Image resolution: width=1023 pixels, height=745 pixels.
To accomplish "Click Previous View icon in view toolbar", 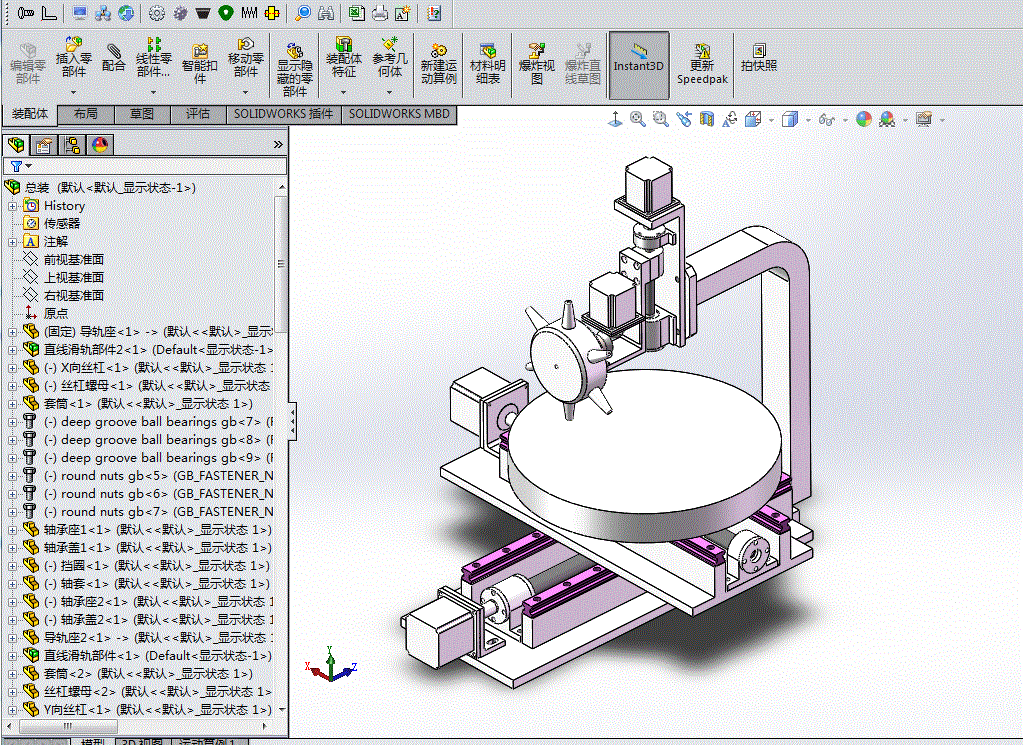I will (684, 119).
